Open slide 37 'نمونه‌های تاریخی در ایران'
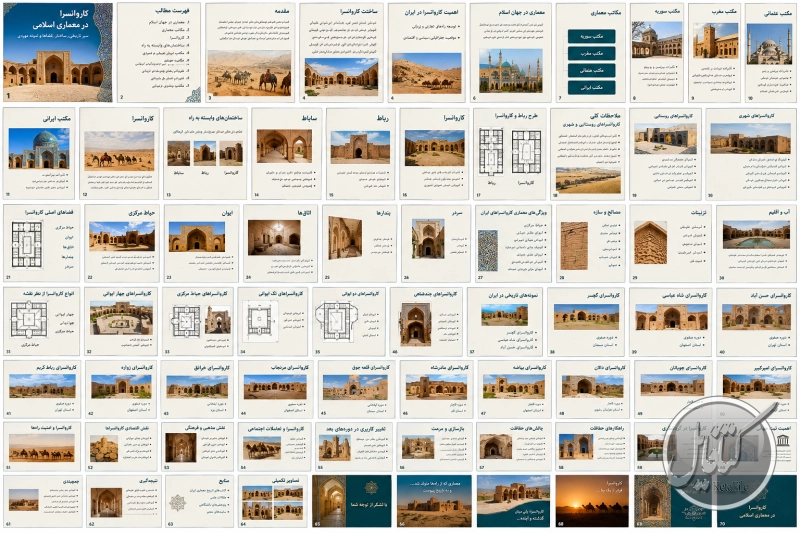800x533 pixels. [505, 321]
